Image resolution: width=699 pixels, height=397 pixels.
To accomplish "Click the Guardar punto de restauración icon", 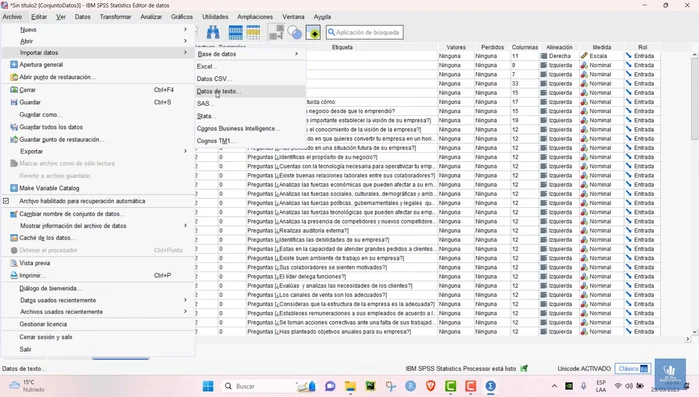I will (x=14, y=139).
